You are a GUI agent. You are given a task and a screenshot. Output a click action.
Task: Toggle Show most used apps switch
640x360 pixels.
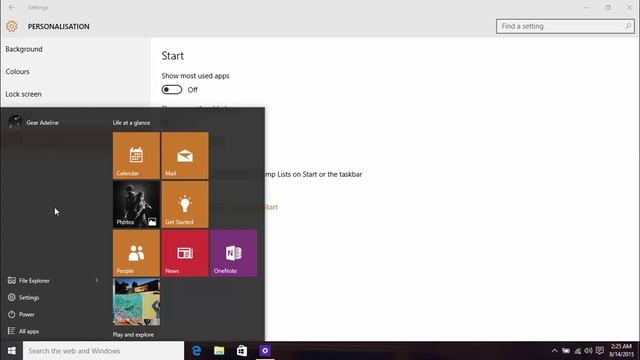[x=172, y=89]
